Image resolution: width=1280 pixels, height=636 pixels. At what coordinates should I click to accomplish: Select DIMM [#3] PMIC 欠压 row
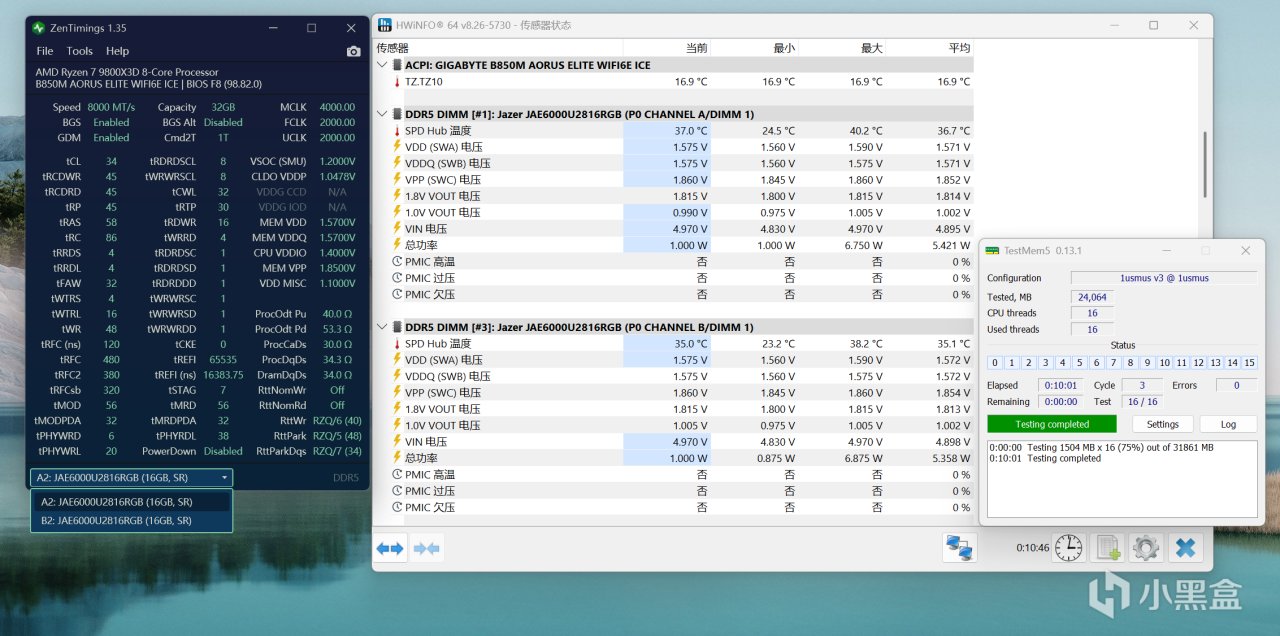[x=674, y=507]
